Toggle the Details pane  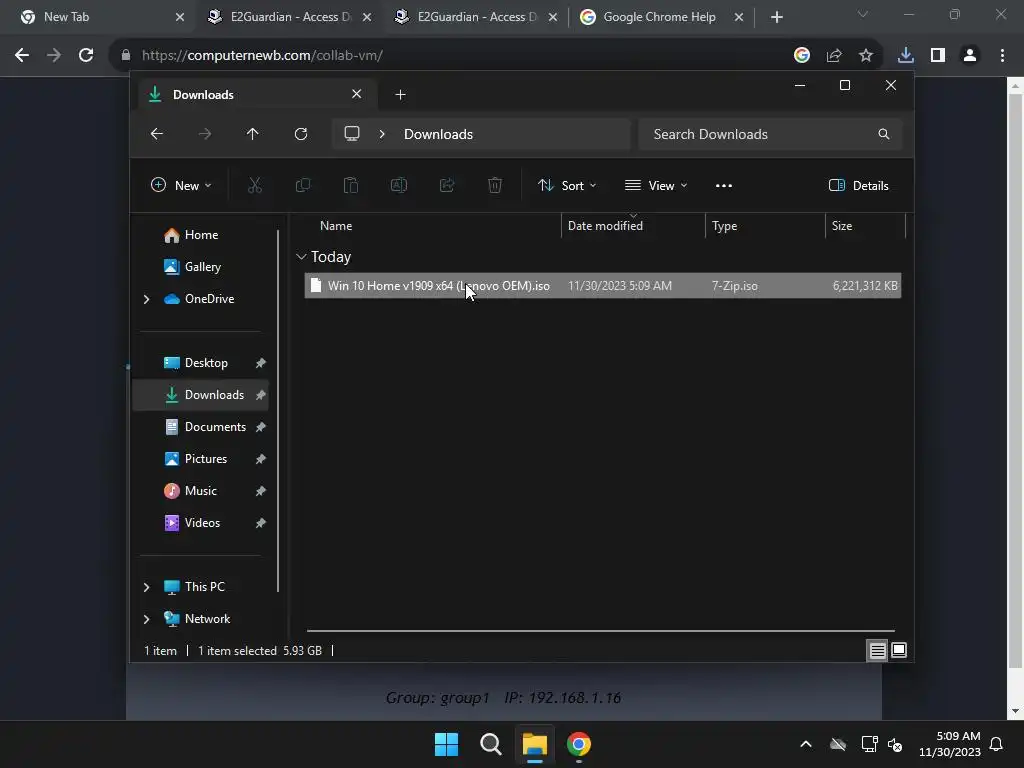[859, 185]
